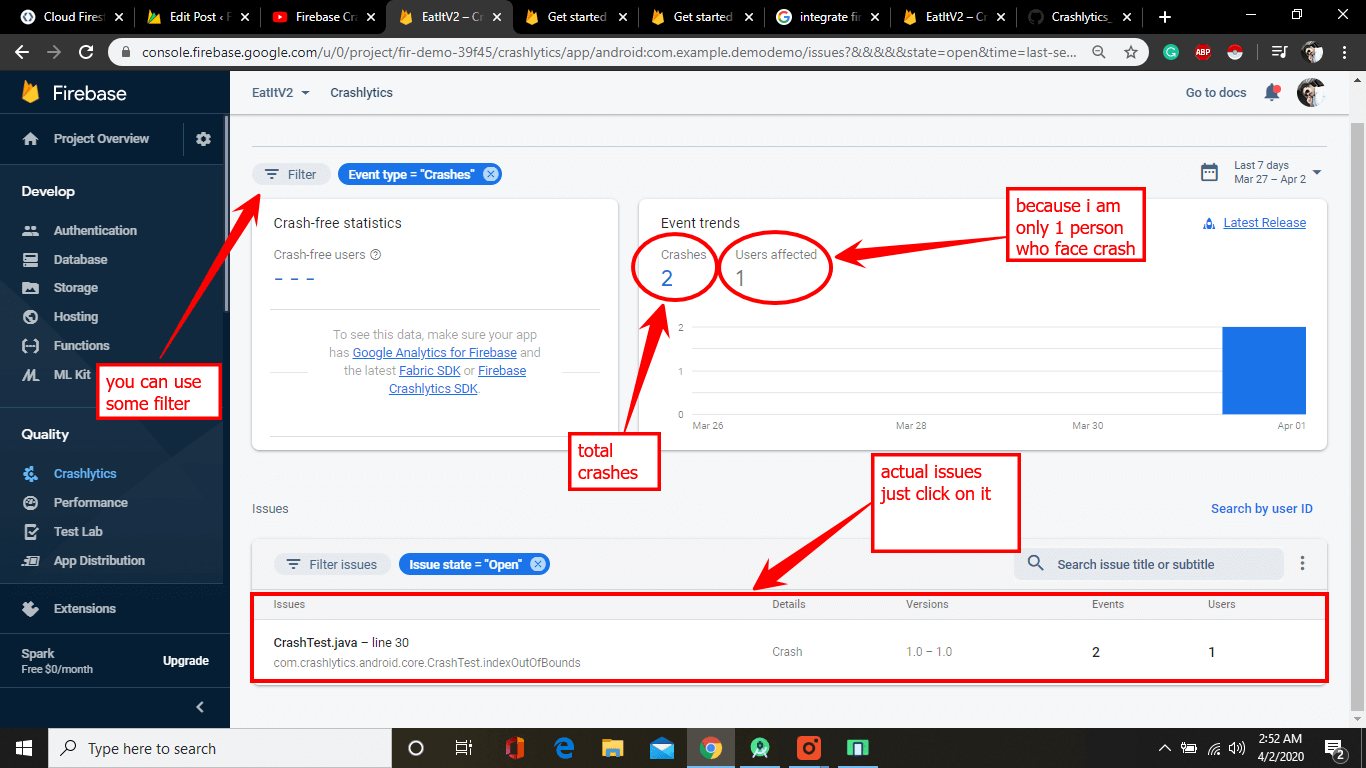This screenshot has height=768, width=1366.
Task: Click Go to docs link
Action: (x=1216, y=92)
